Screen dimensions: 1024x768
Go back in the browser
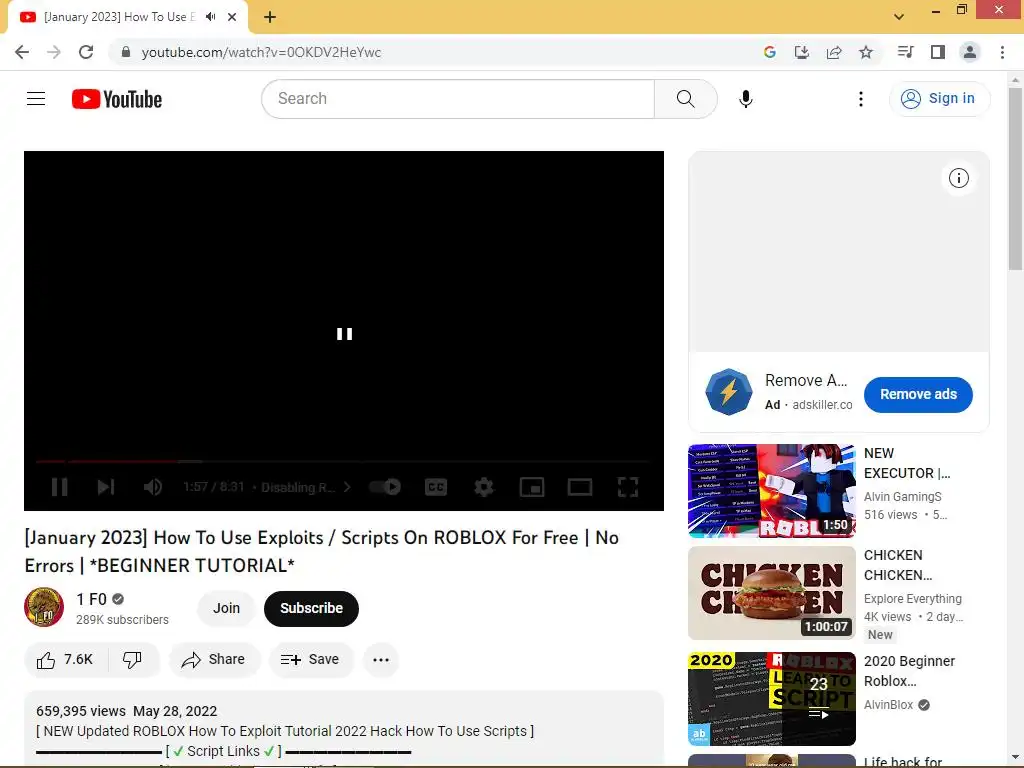click(22, 52)
